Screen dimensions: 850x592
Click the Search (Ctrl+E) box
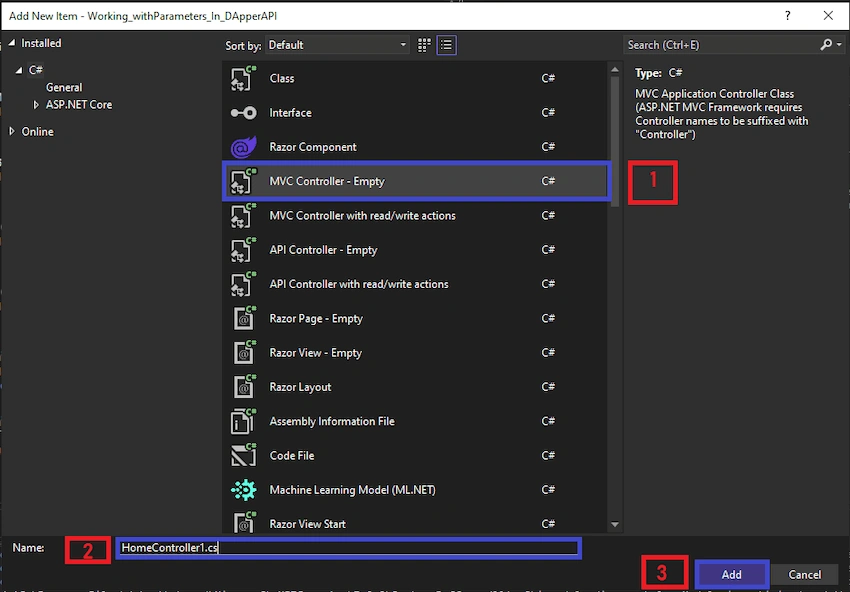[721, 45]
